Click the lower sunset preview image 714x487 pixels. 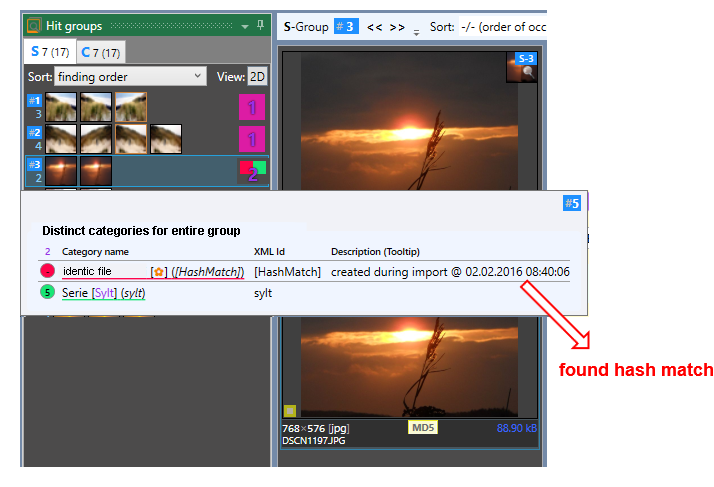409,367
